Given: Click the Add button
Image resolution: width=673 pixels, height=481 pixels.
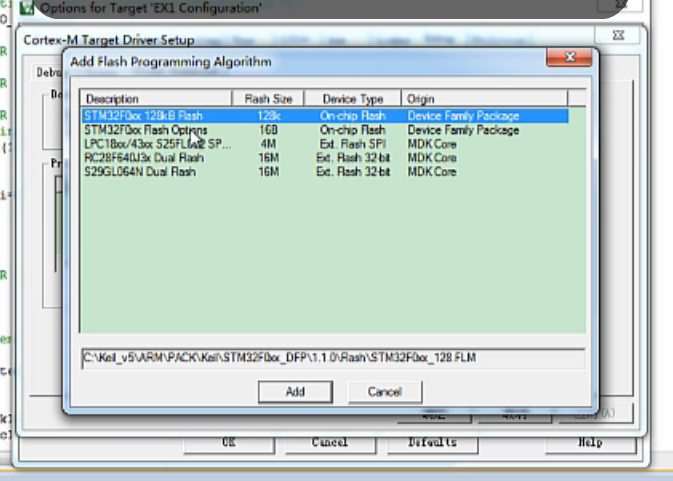Looking at the screenshot, I should point(295,392).
